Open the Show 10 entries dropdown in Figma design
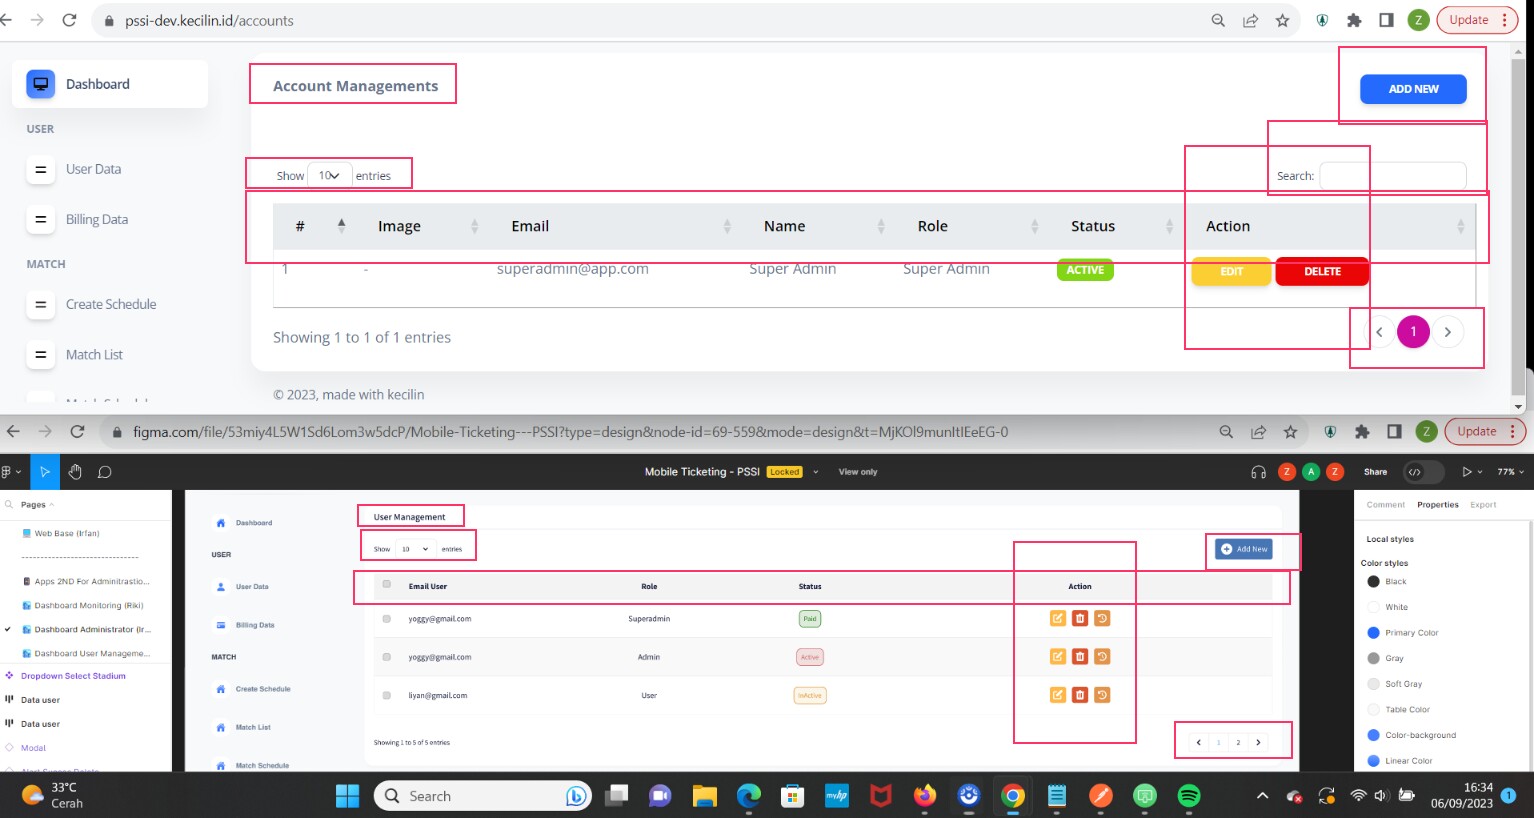Image resolution: width=1534 pixels, height=818 pixels. [415, 549]
